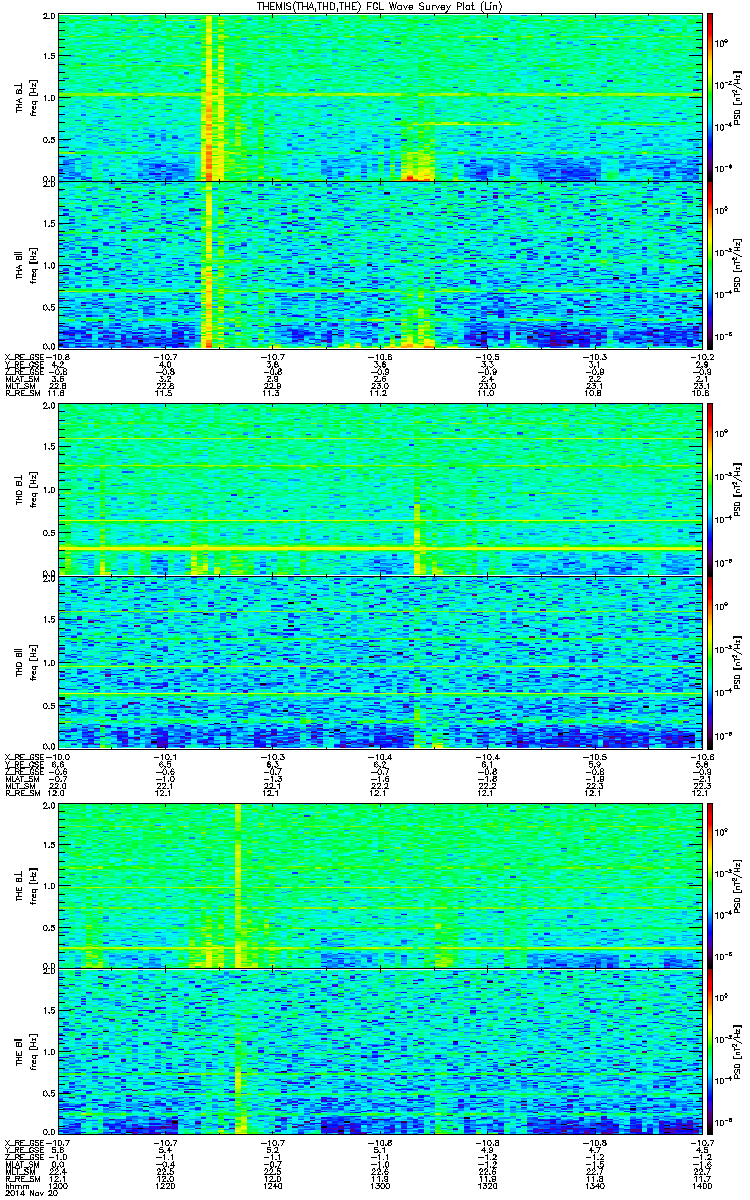The image size is (750, 1200).
Task: Click the MLAT_SM row label under THE panels
Action: [x=23, y=1167]
